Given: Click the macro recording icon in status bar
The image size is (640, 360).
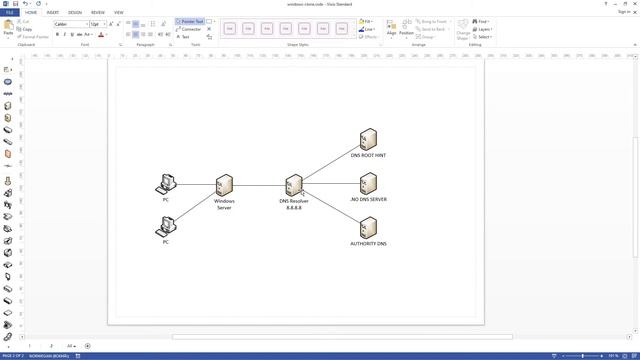Looking at the screenshot, I should 78,356.
